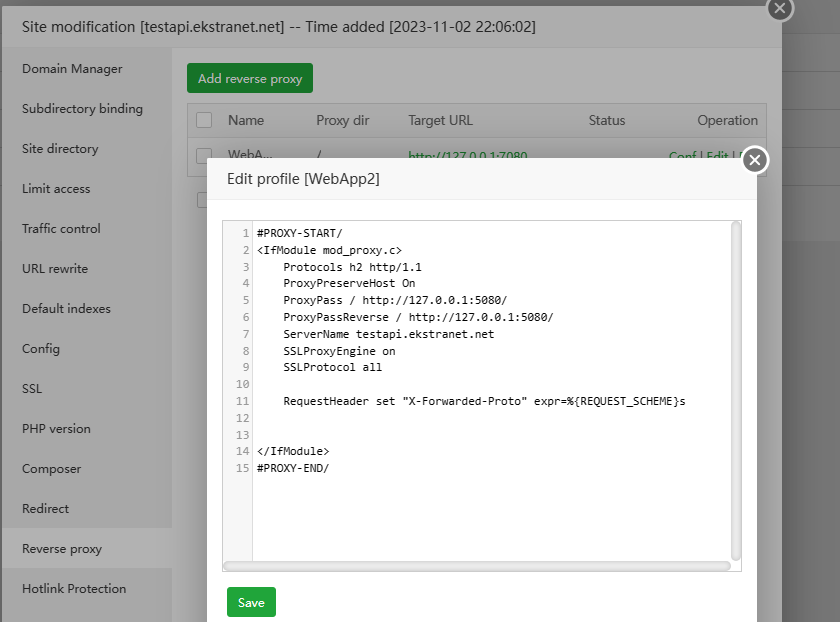The height and width of the screenshot is (622, 840).
Task: Open Traffic control settings
Action: 61,229
